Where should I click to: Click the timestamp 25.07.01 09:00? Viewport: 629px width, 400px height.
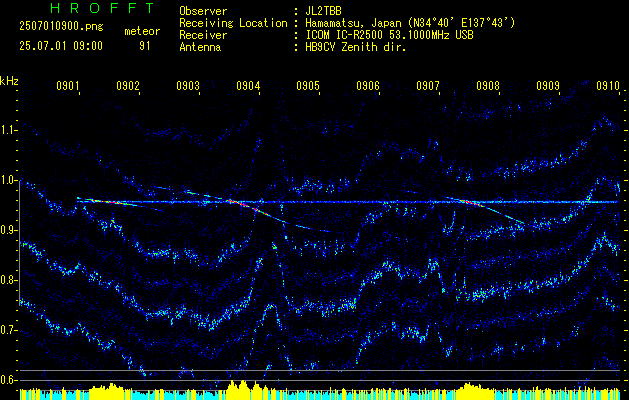coord(61,46)
